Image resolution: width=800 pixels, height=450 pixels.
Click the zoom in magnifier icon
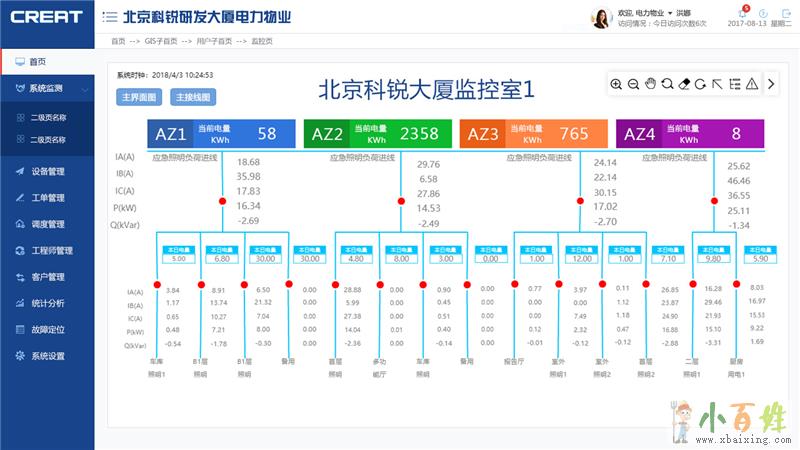click(x=616, y=85)
